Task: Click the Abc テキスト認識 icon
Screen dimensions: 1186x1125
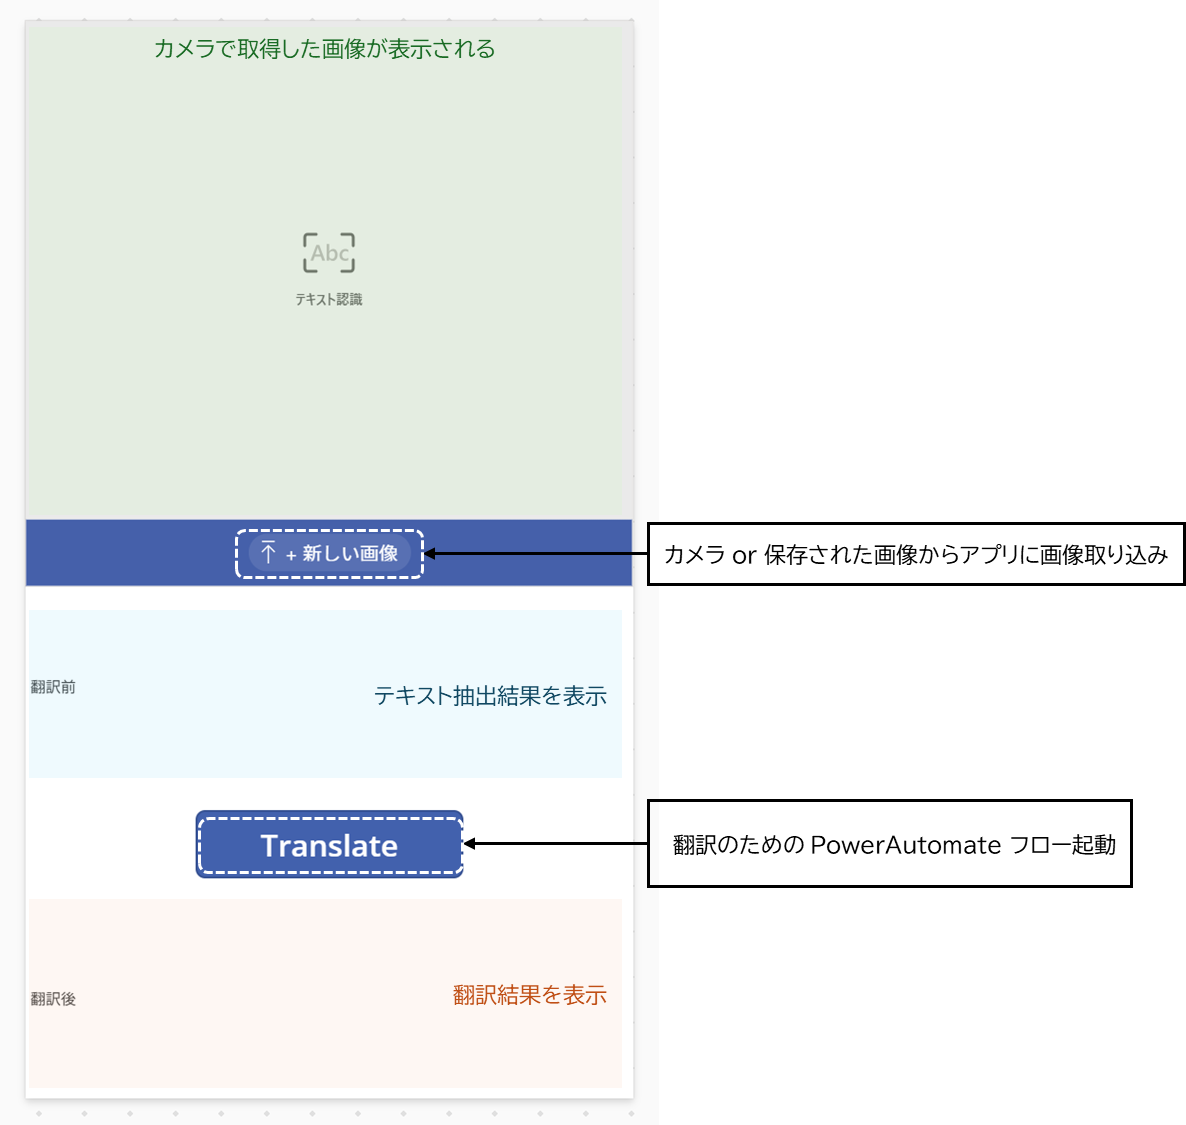Action: tap(329, 253)
